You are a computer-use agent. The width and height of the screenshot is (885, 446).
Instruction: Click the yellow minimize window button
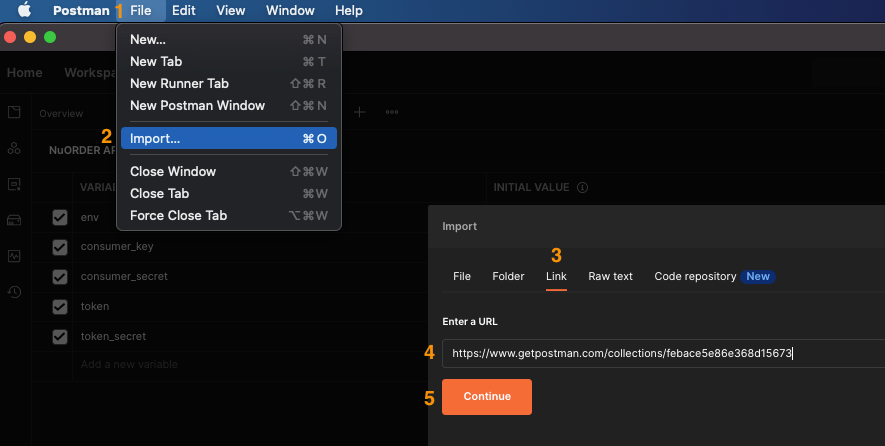[30, 37]
